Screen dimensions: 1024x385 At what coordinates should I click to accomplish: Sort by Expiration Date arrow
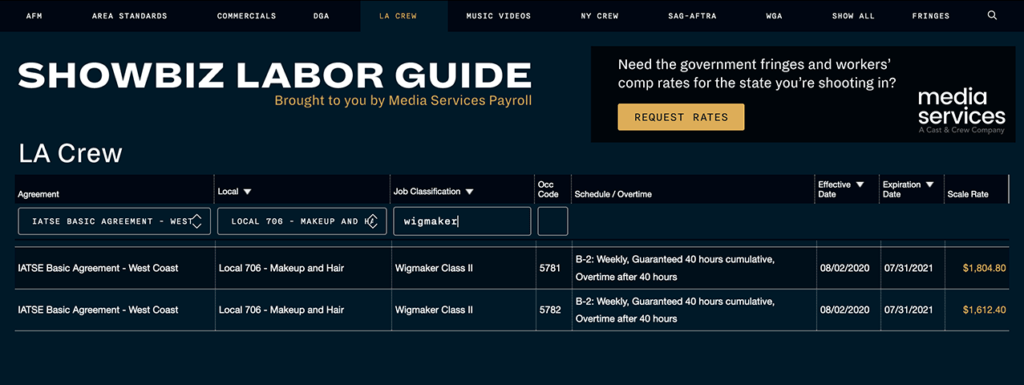pyautogui.click(x=929, y=185)
